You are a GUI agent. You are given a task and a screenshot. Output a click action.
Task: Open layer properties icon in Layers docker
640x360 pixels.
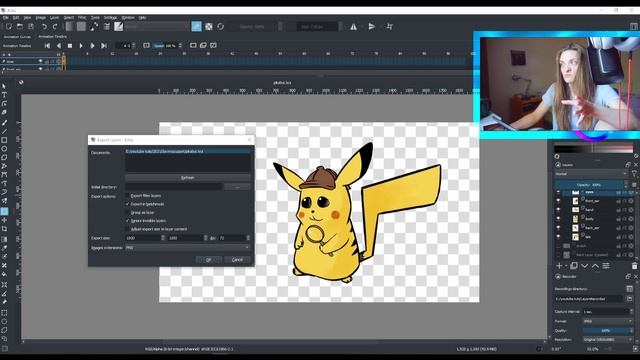606,266
